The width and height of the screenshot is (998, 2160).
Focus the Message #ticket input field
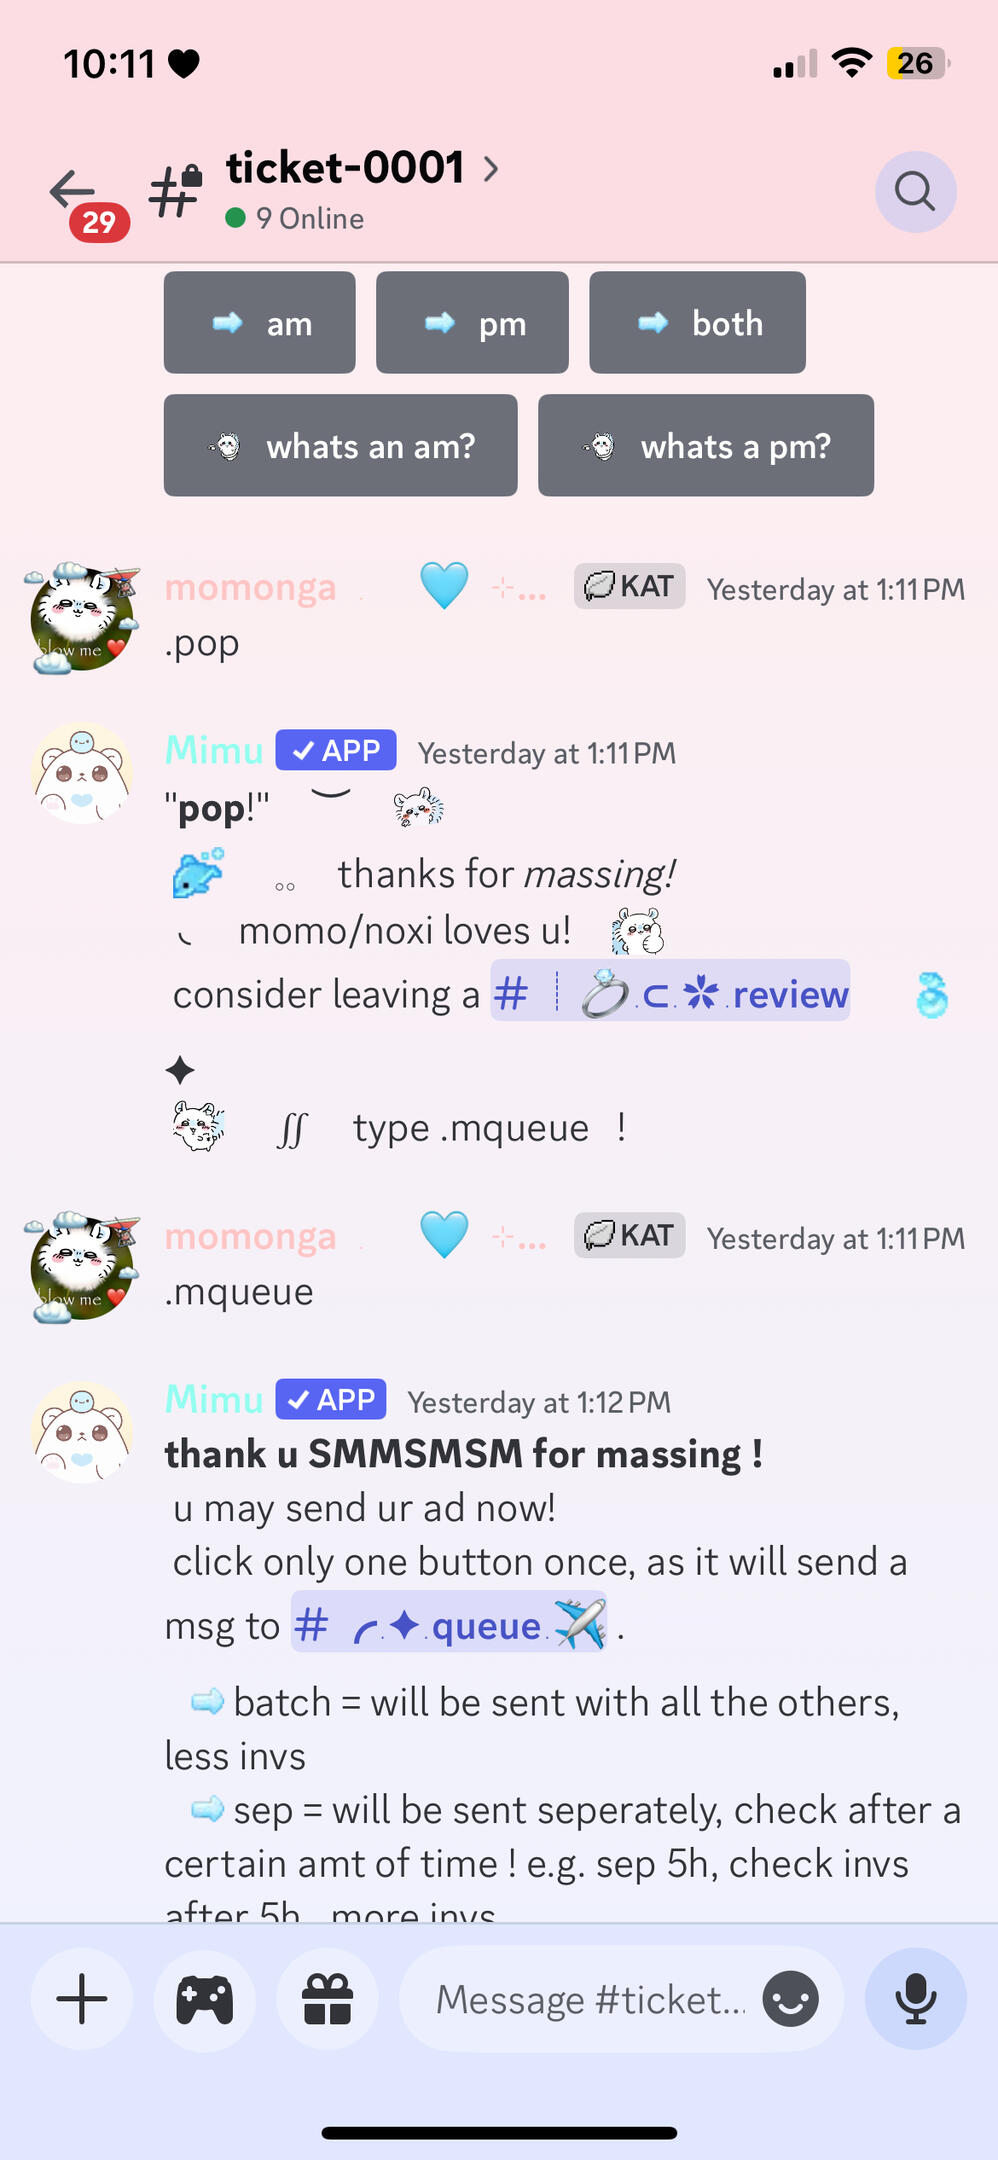[x=590, y=1999]
